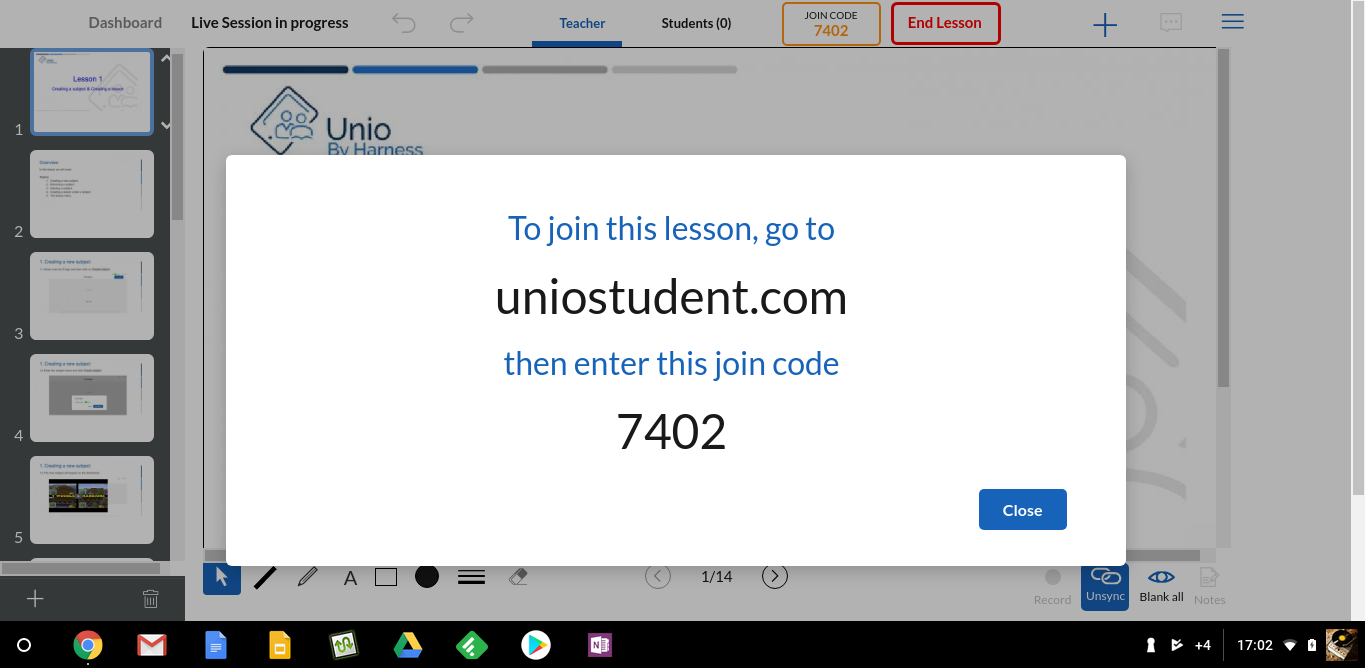The image size is (1365, 668).
Task: Select slide 2 thumbnail
Action: (x=92, y=194)
